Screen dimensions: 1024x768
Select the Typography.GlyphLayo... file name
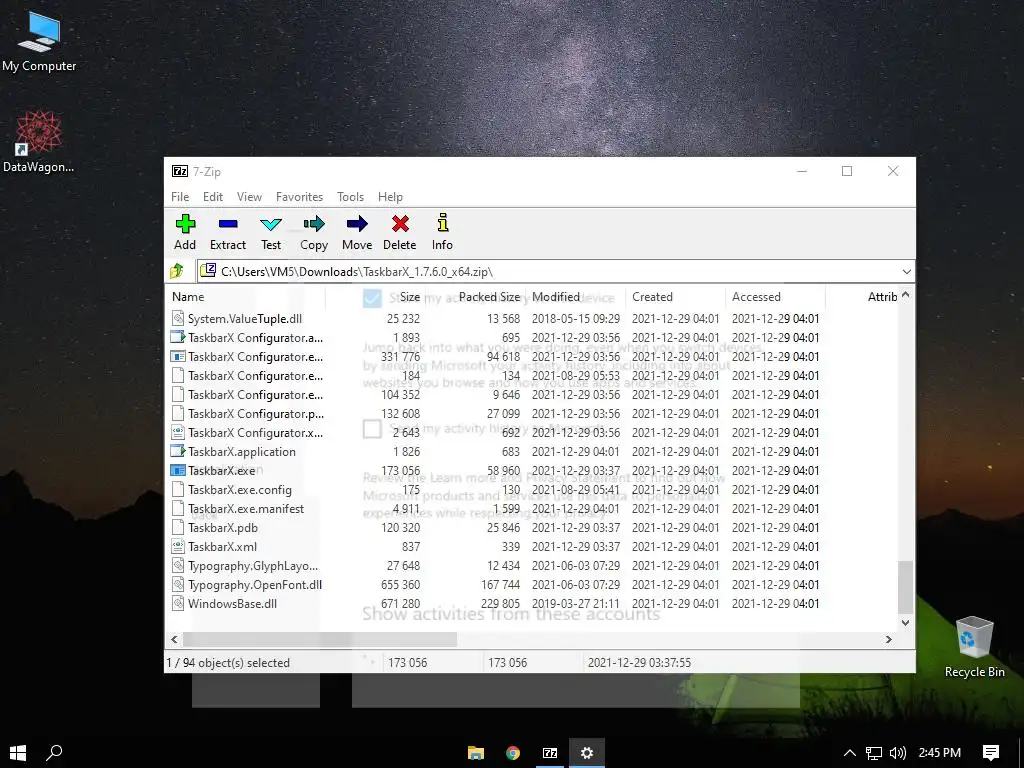click(253, 565)
